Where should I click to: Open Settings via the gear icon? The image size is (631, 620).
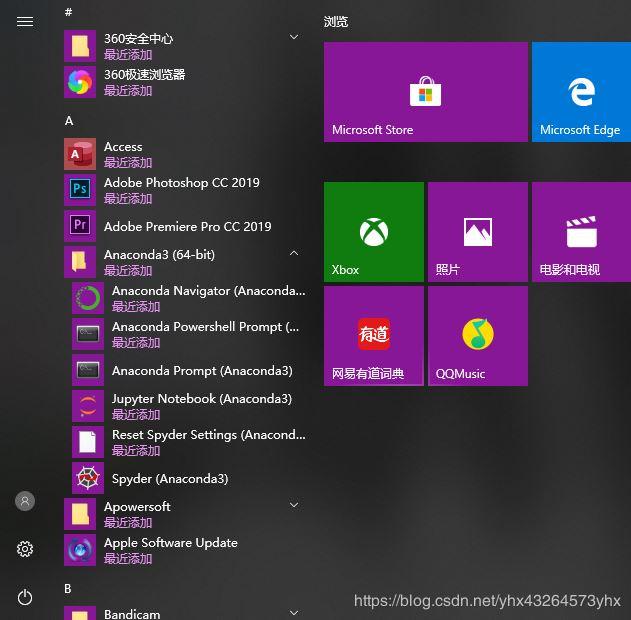[x=25, y=549]
